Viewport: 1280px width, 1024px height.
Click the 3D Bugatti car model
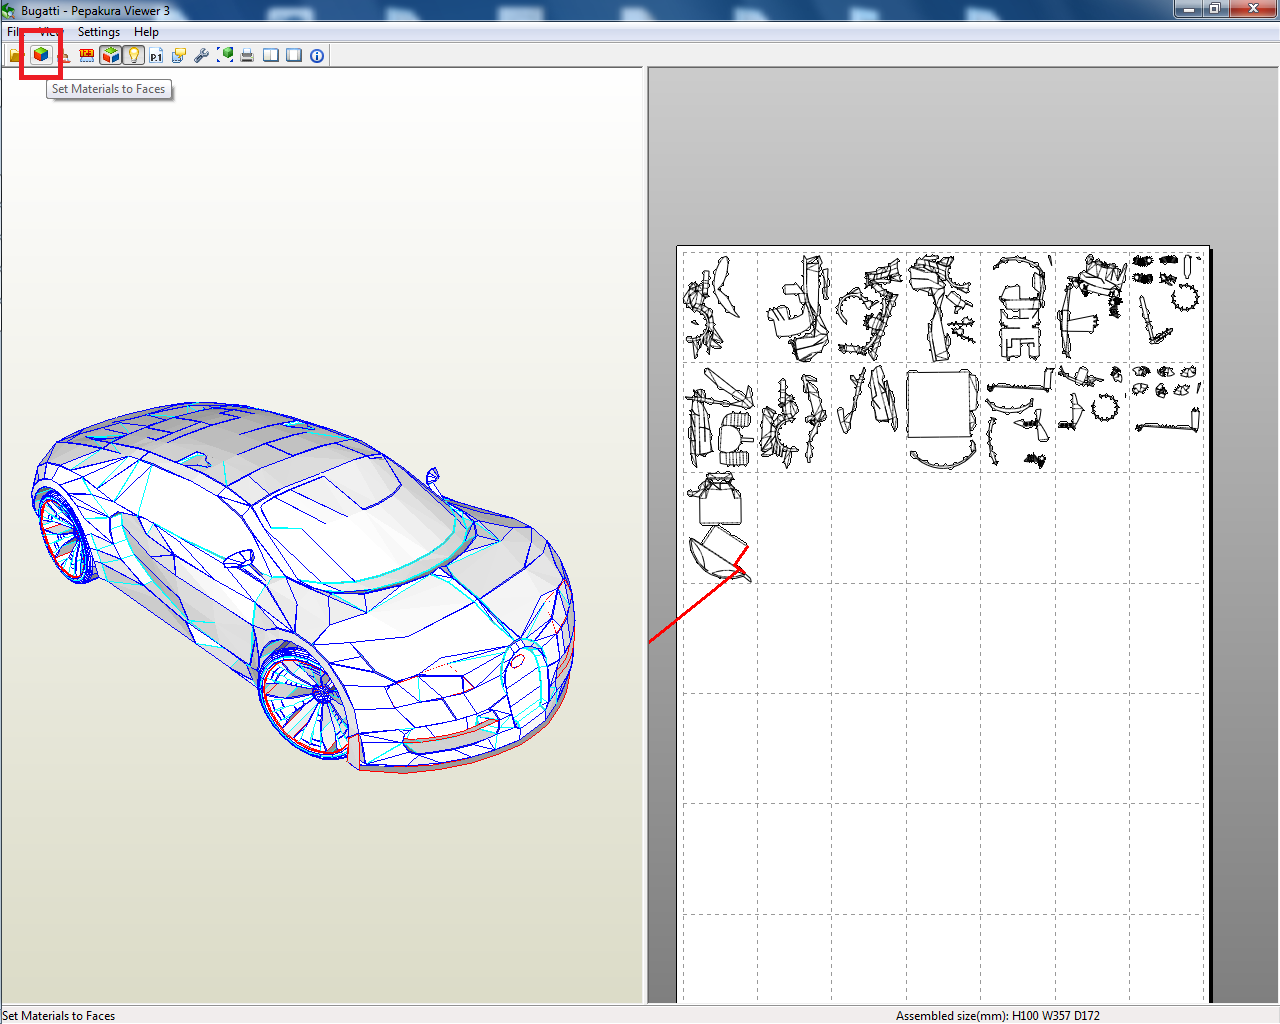point(304,587)
